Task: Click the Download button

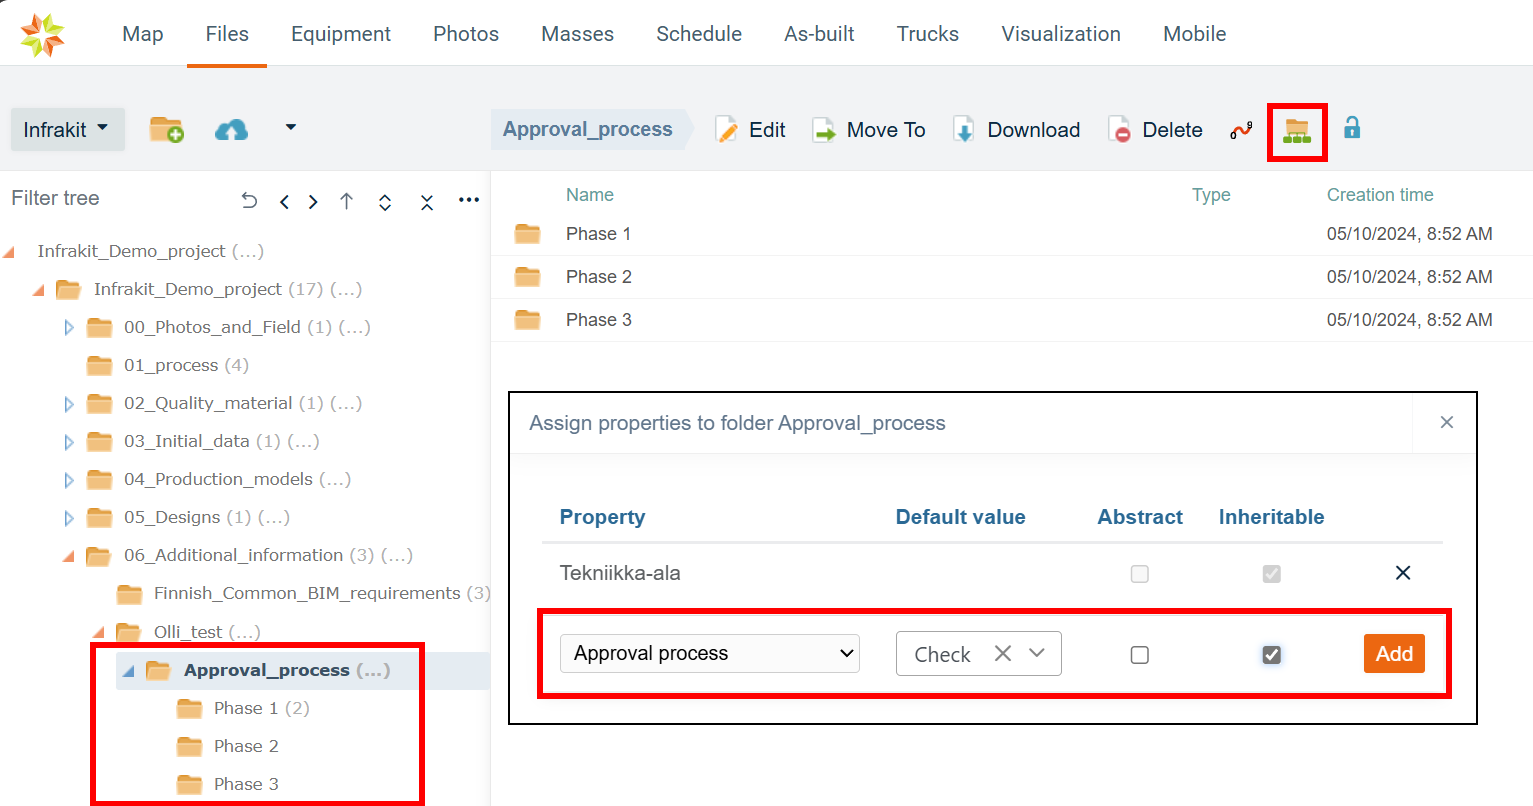Action: 1017,130
